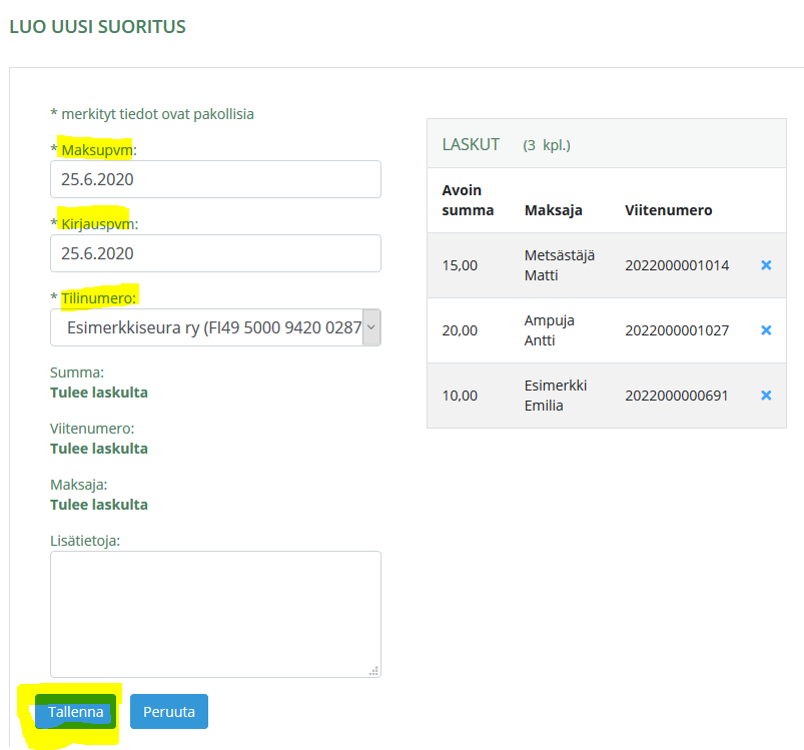Click the Avoin summa column header
The width and height of the screenshot is (804, 750).
coord(468,200)
